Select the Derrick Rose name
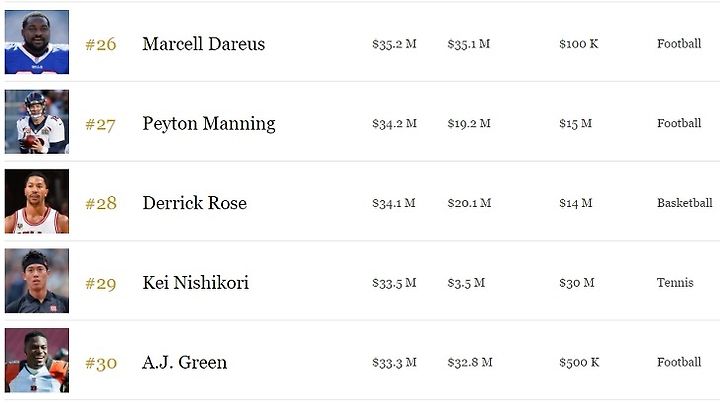720x404 pixels. coord(195,203)
